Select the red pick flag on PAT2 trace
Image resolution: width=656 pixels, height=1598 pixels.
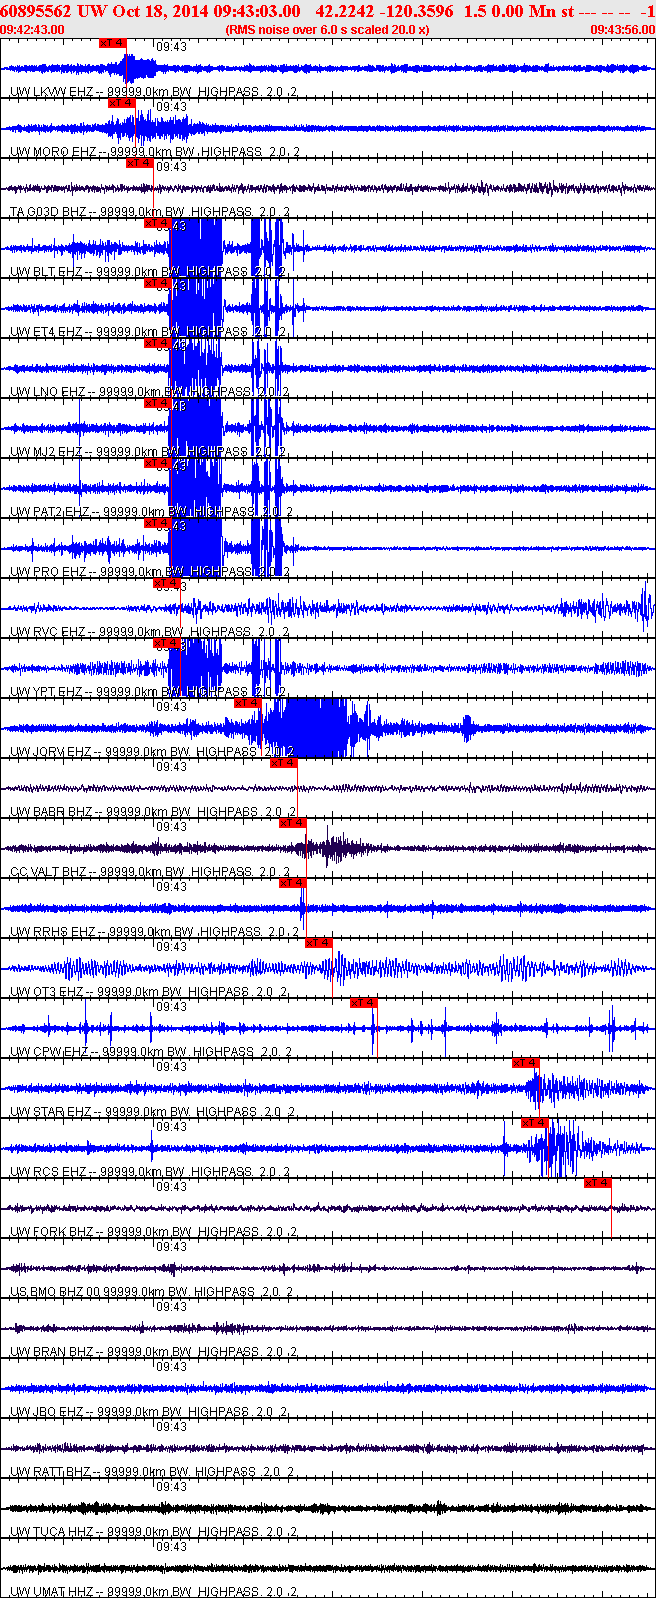pyautogui.click(x=157, y=463)
